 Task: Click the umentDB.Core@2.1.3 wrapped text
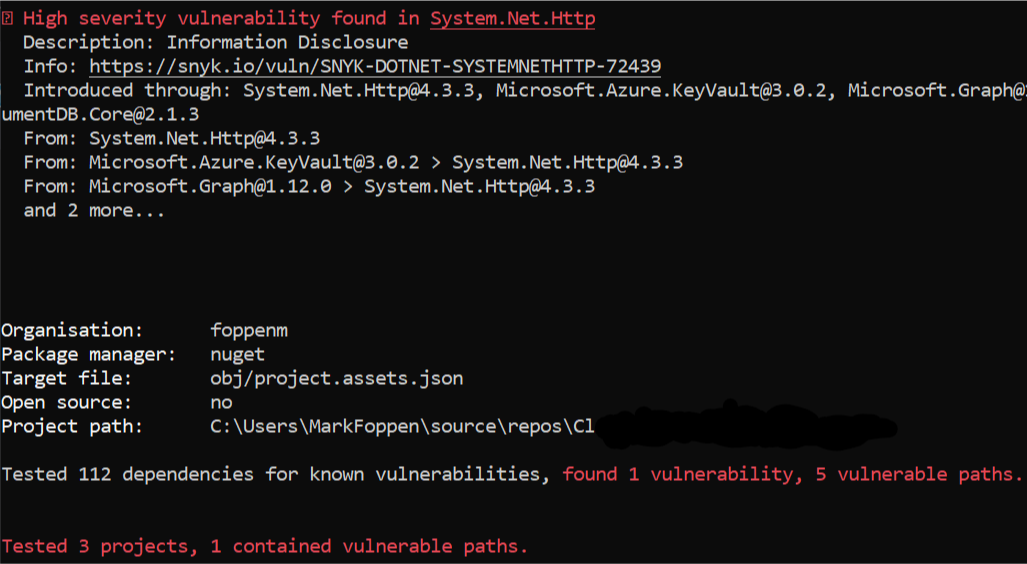click(100, 115)
